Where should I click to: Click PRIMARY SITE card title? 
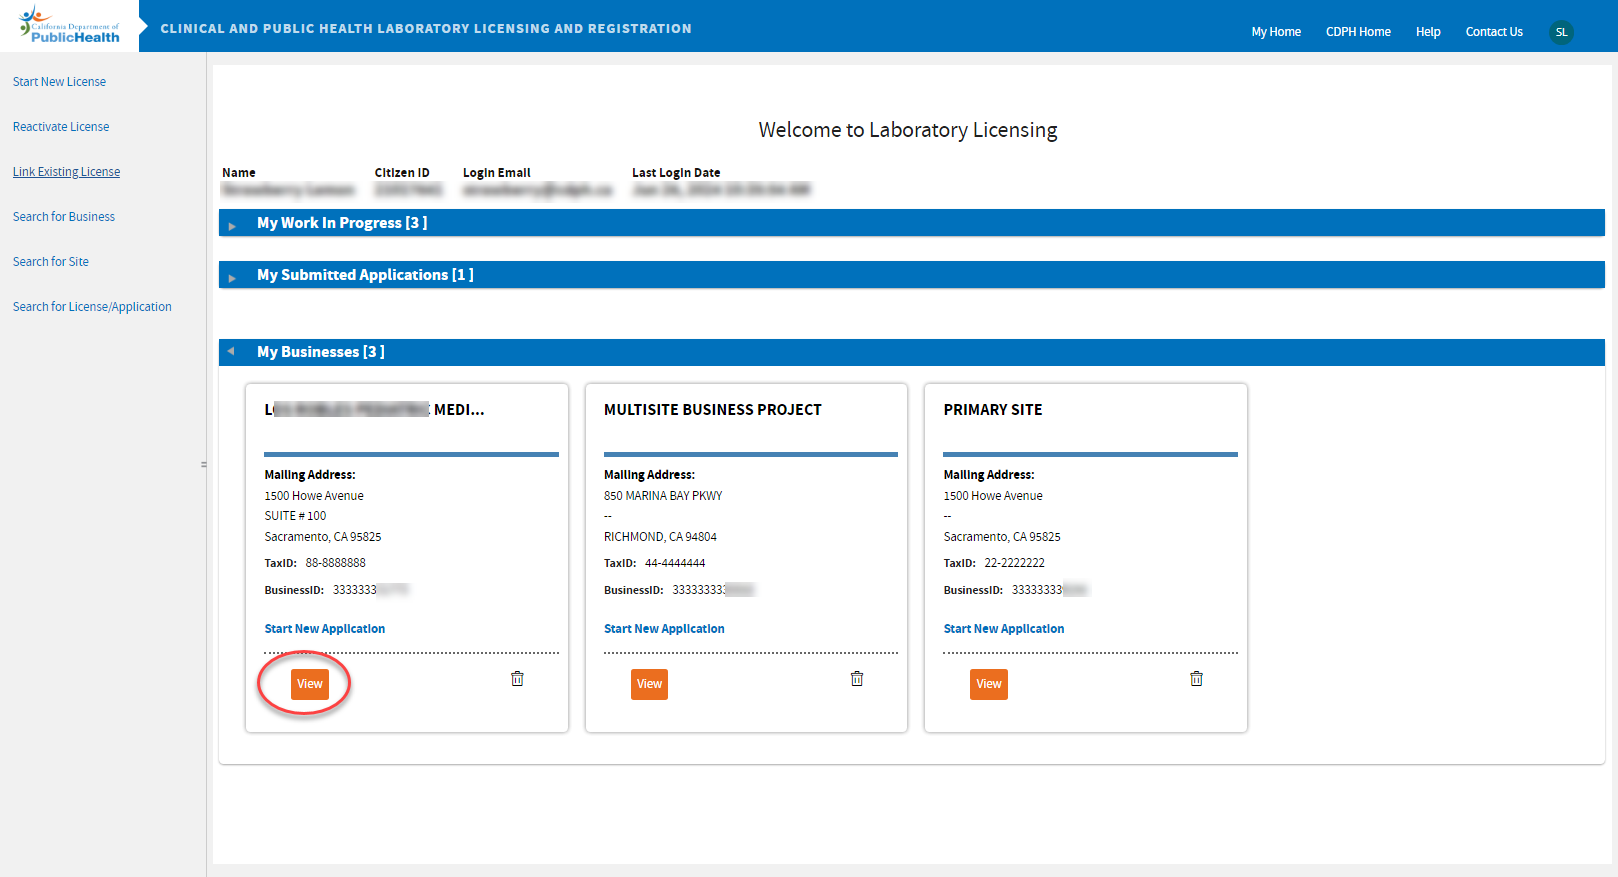993,410
